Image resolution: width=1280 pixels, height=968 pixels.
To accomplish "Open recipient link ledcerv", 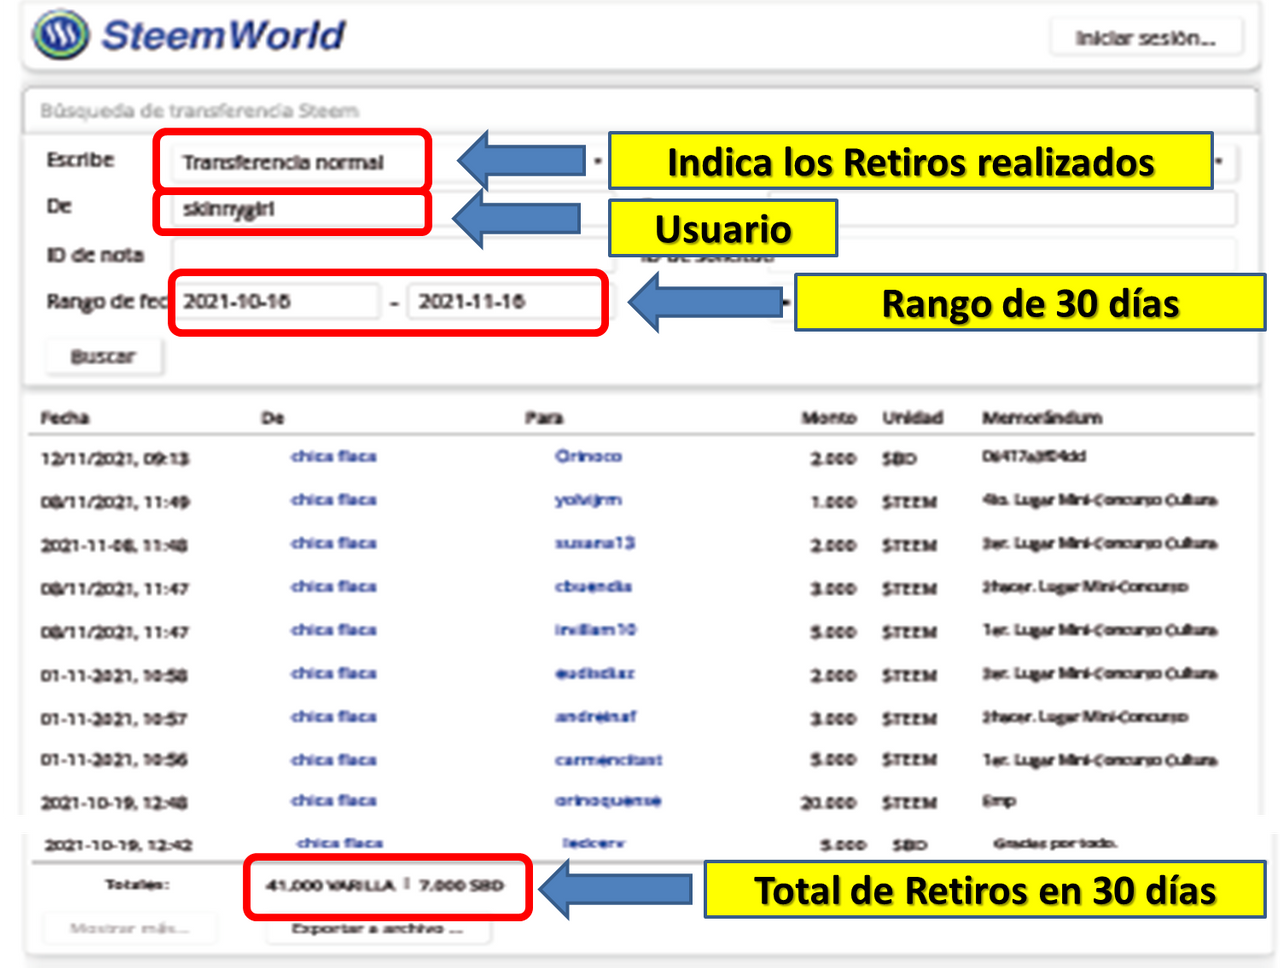I will point(594,843).
